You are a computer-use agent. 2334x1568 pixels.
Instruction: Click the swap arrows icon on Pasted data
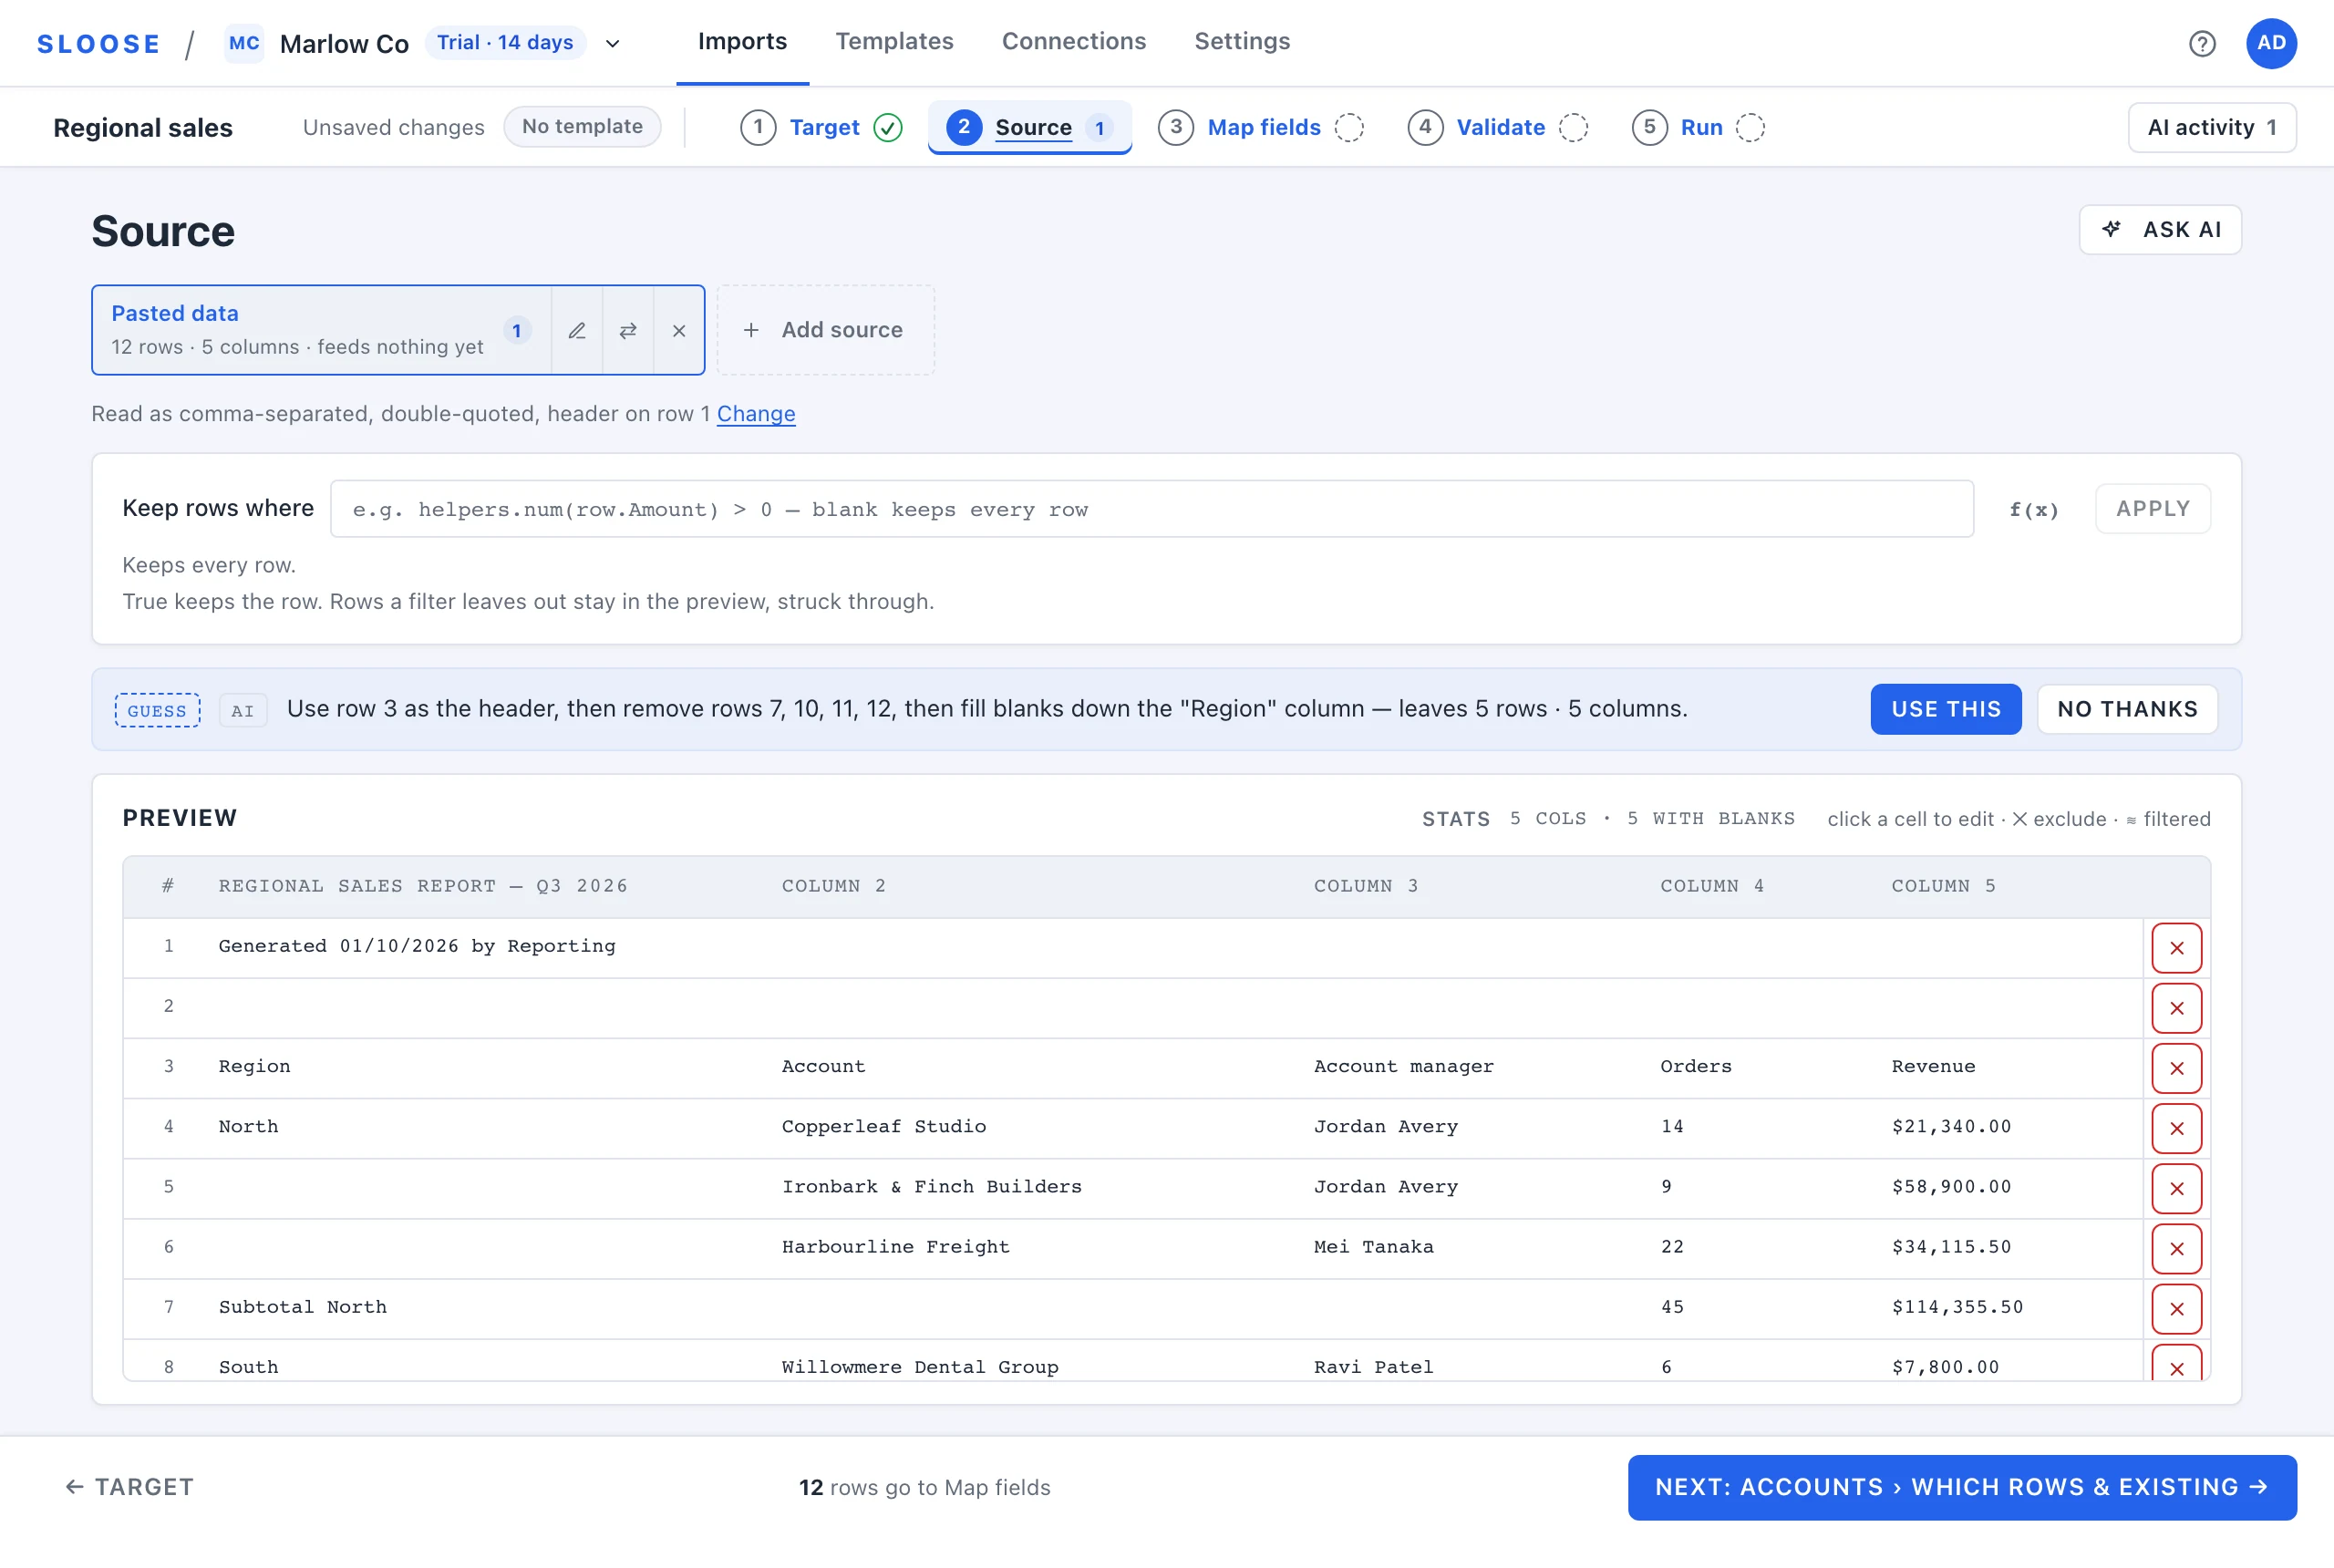coord(628,330)
